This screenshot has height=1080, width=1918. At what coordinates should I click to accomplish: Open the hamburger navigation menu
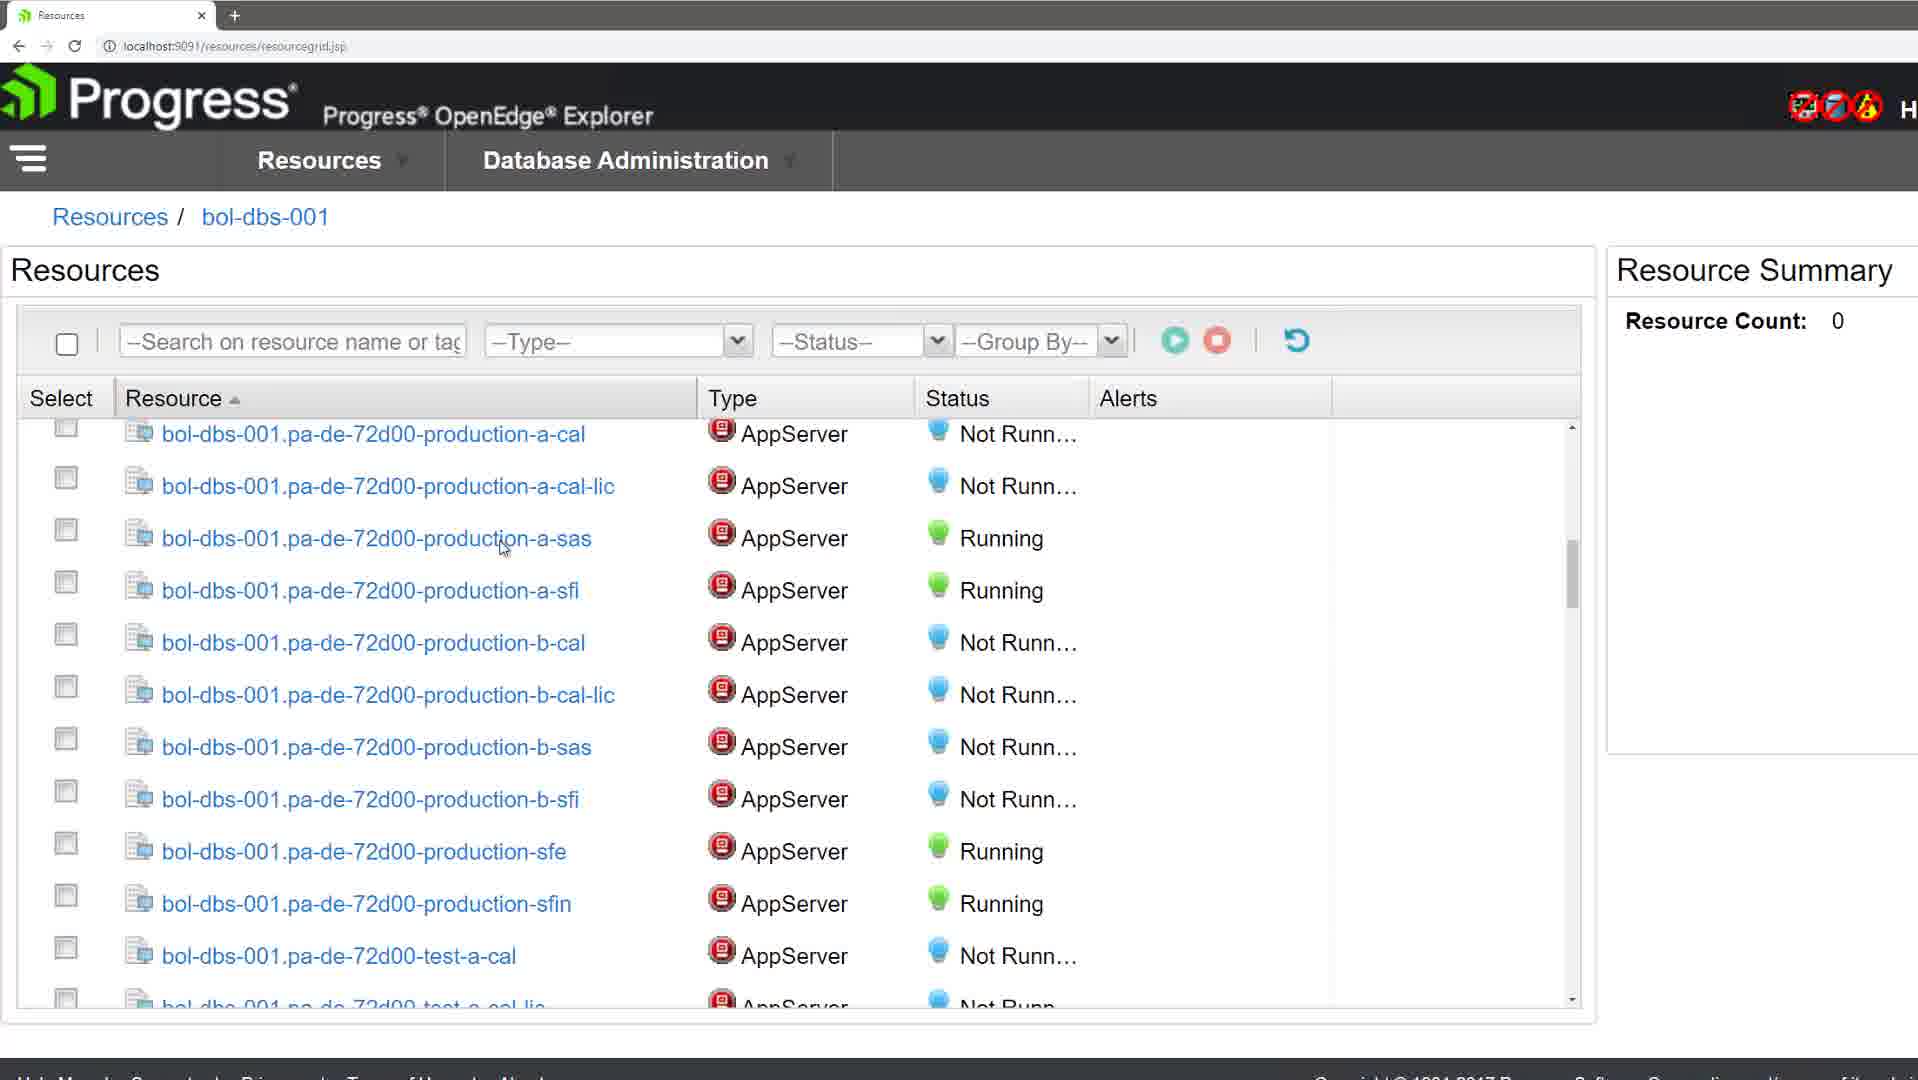pyautogui.click(x=29, y=159)
